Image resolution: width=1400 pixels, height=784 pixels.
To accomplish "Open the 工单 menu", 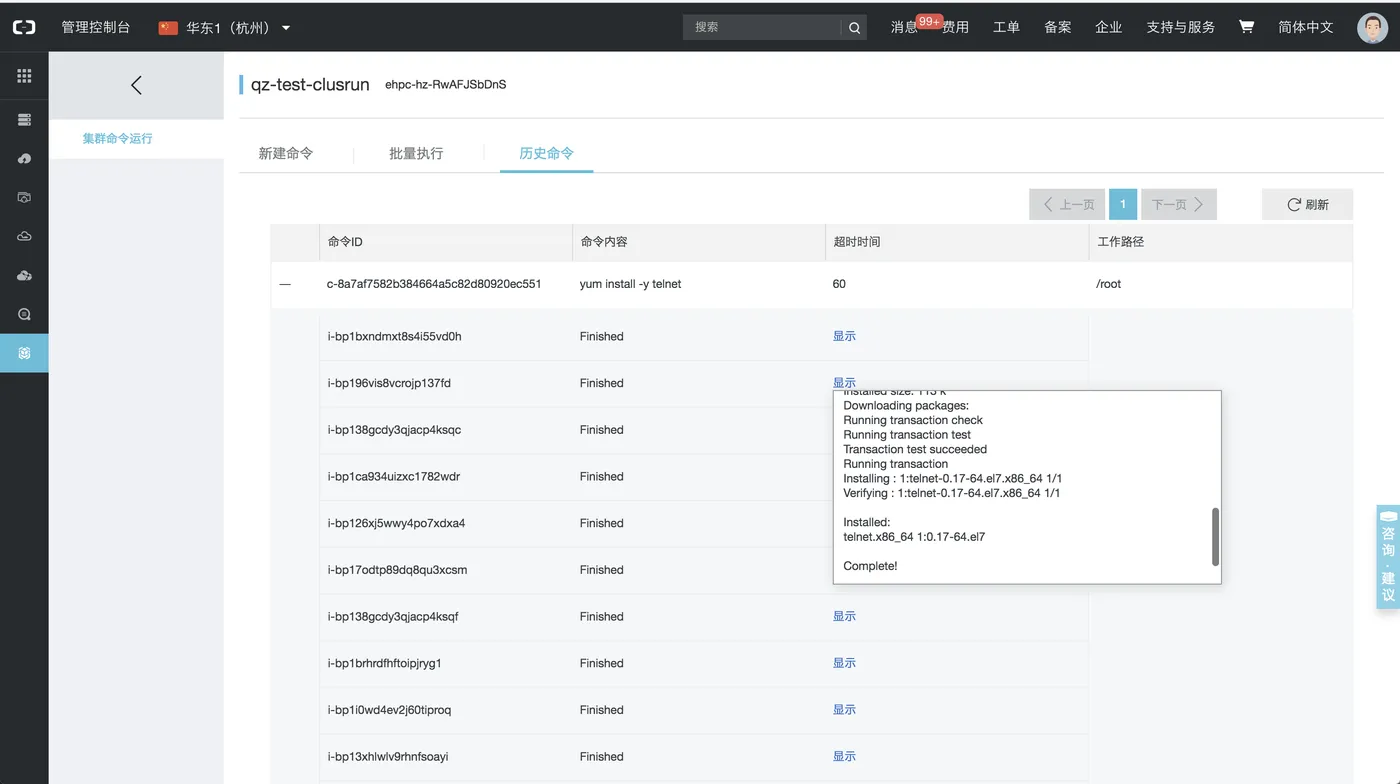I will (1006, 27).
